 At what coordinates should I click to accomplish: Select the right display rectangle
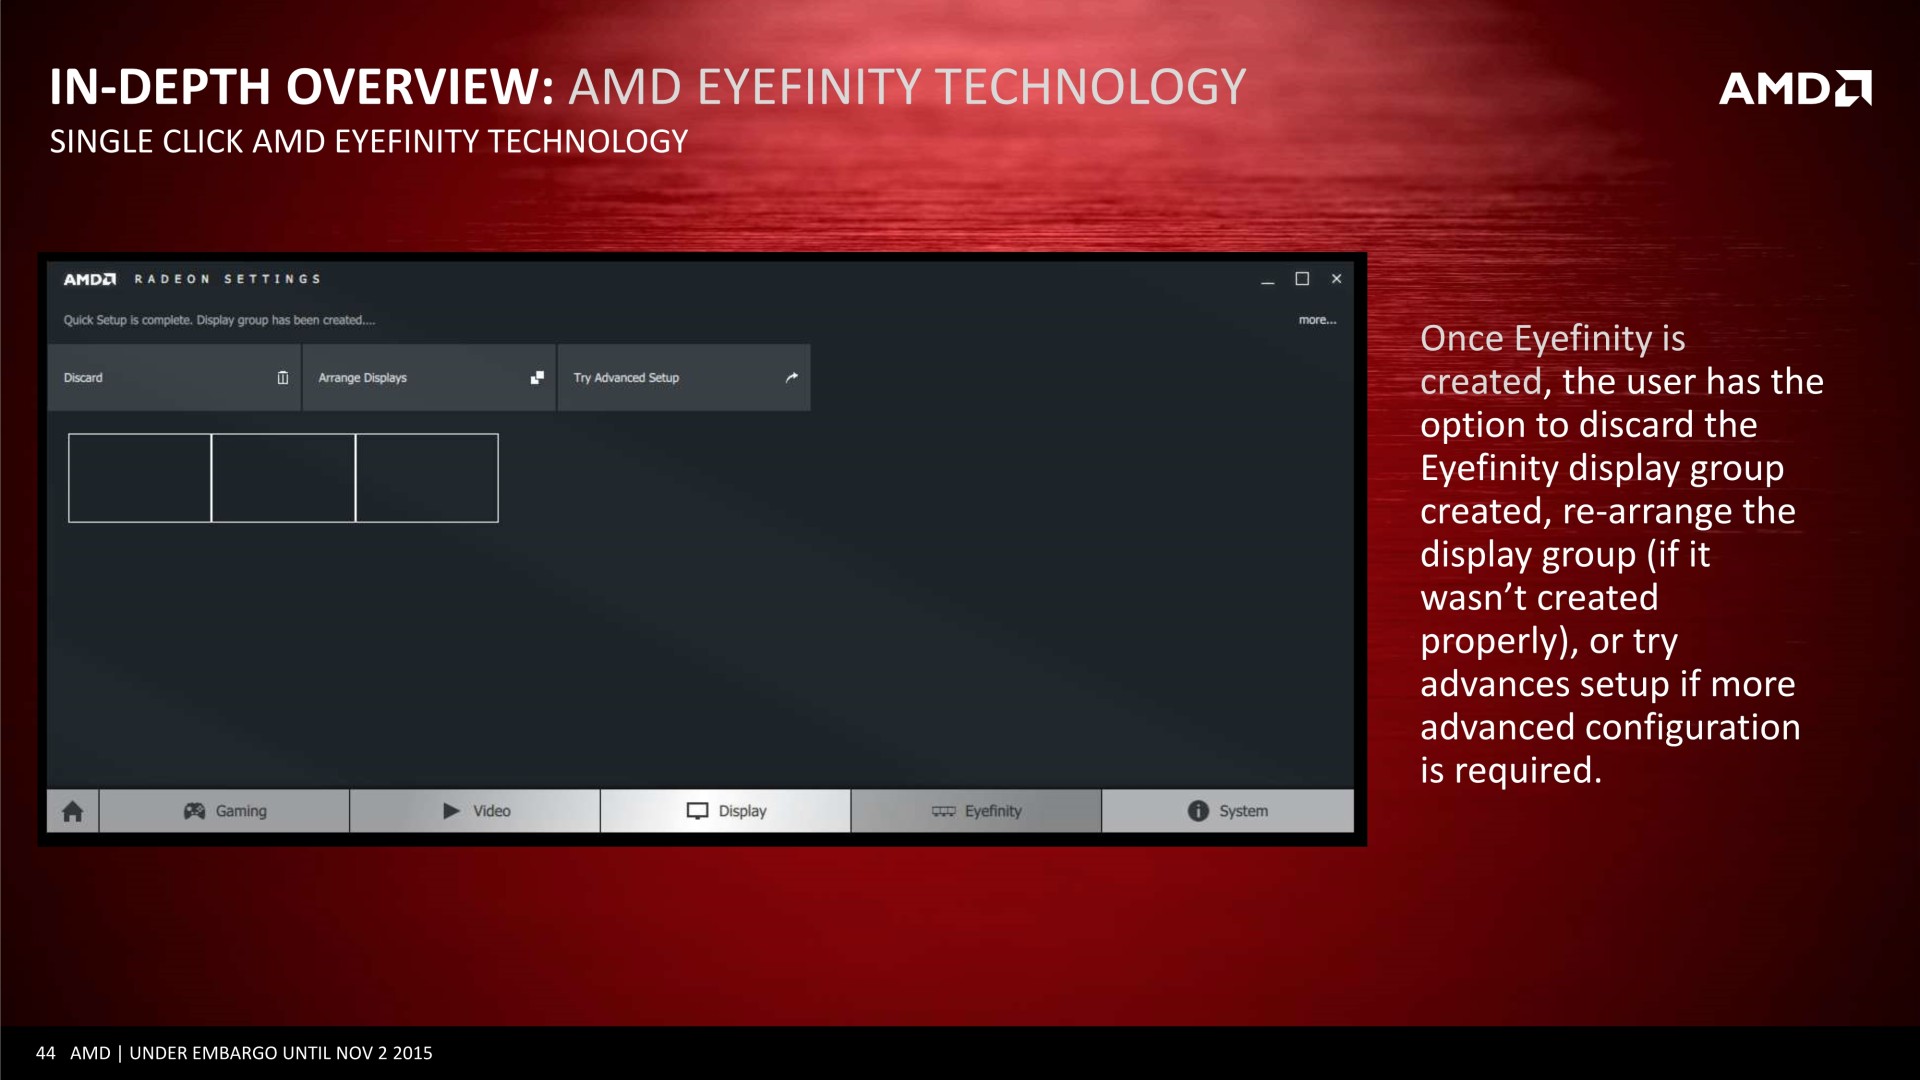point(427,478)
